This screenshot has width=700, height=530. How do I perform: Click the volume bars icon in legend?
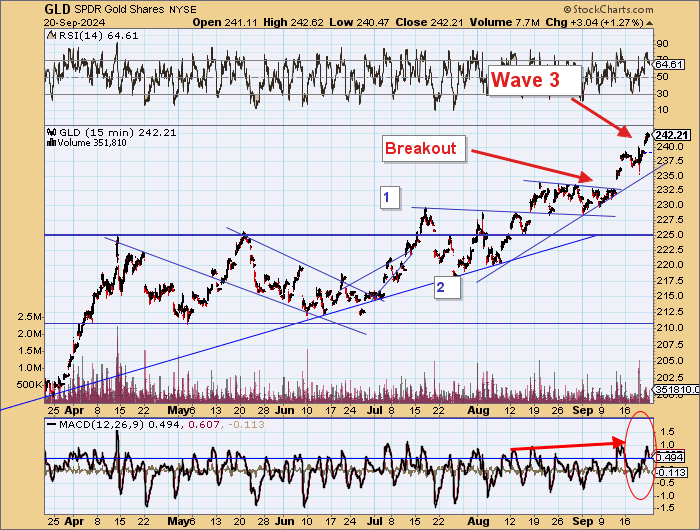(x=51, y=143)
